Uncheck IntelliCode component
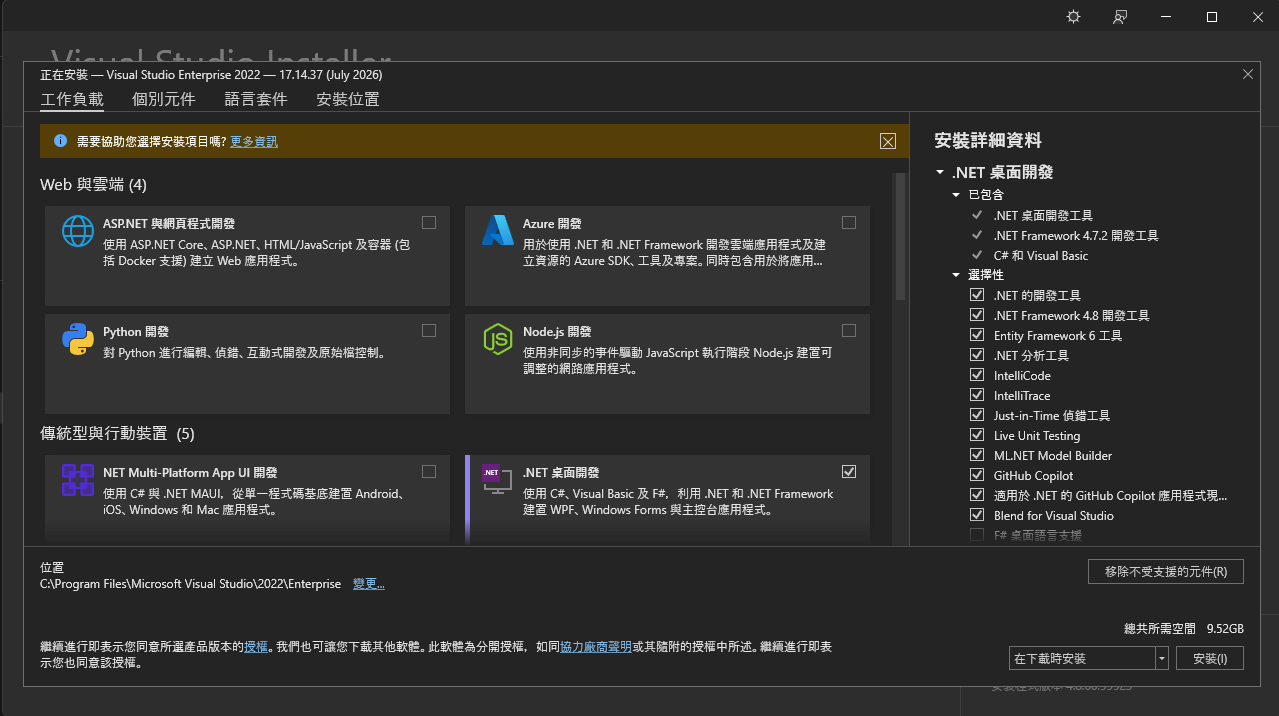Screen dimensions: 1279x716 point(977,375)
